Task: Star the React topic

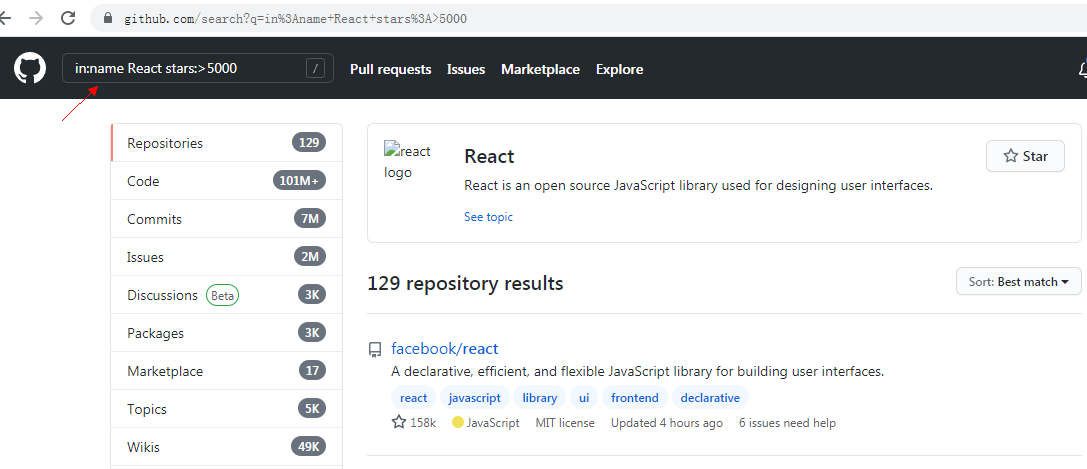Action: 1025,156
